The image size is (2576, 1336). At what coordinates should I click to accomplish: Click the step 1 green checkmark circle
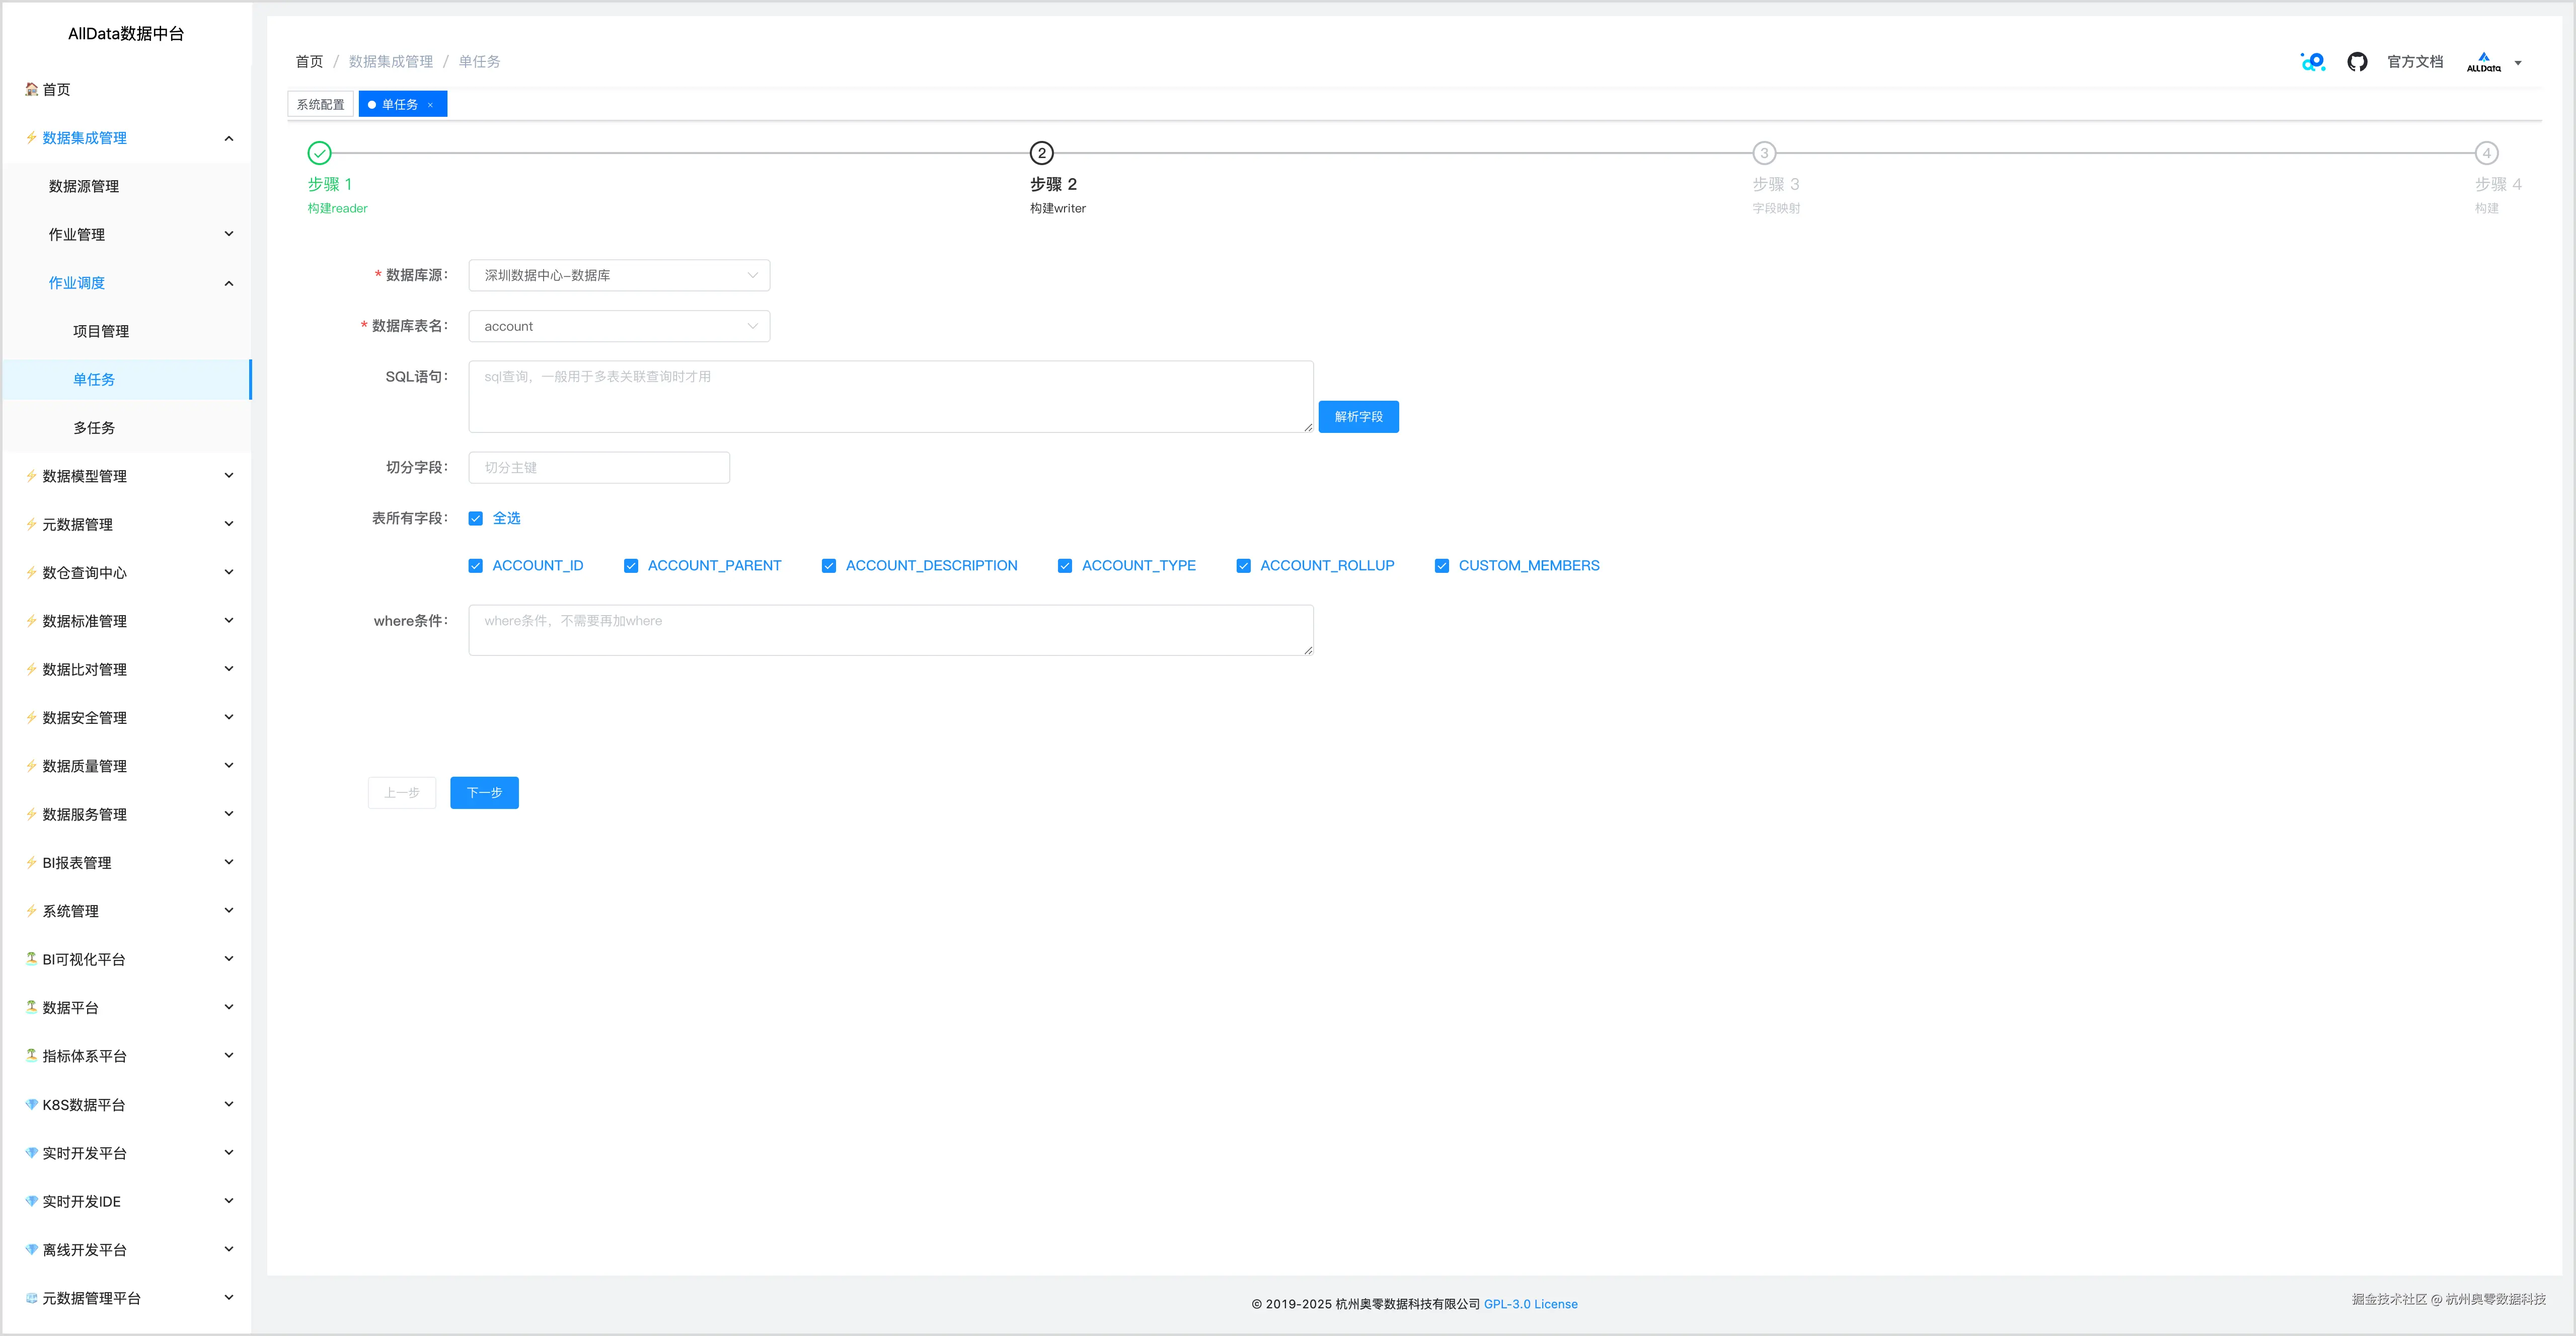pyautogui.click(x=319, y=153)
